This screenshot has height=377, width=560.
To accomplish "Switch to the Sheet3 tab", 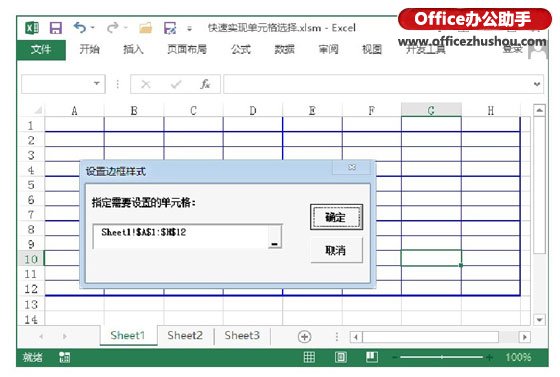I will coord(242,336).
